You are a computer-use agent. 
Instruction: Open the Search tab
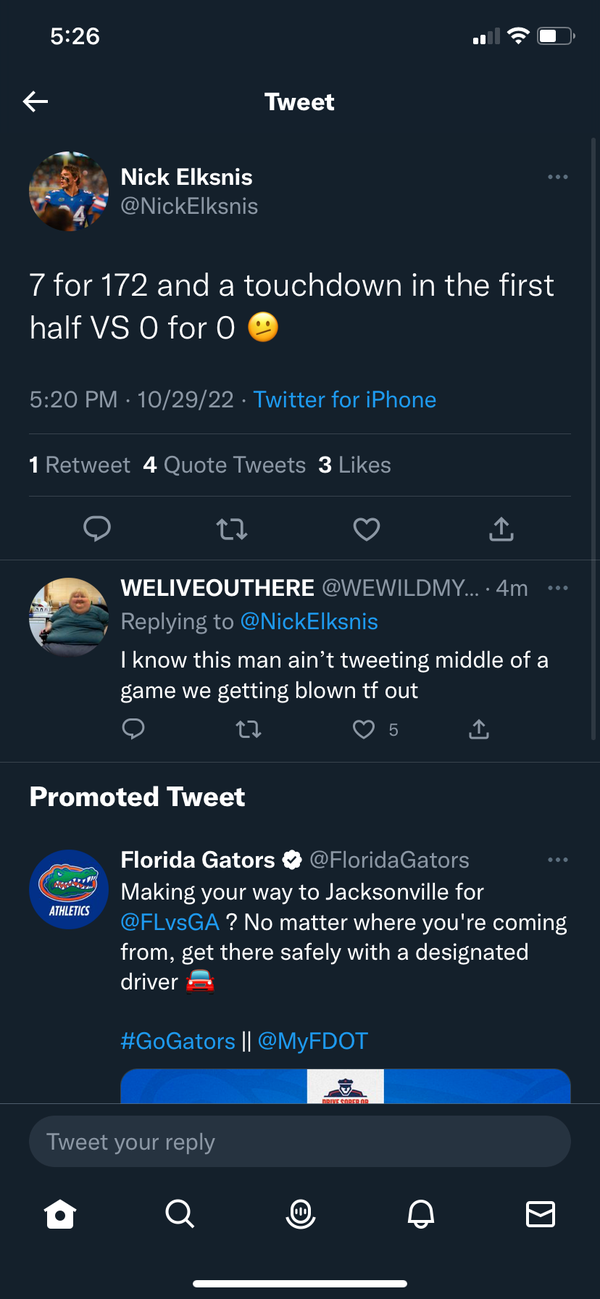click(180, 1214)
